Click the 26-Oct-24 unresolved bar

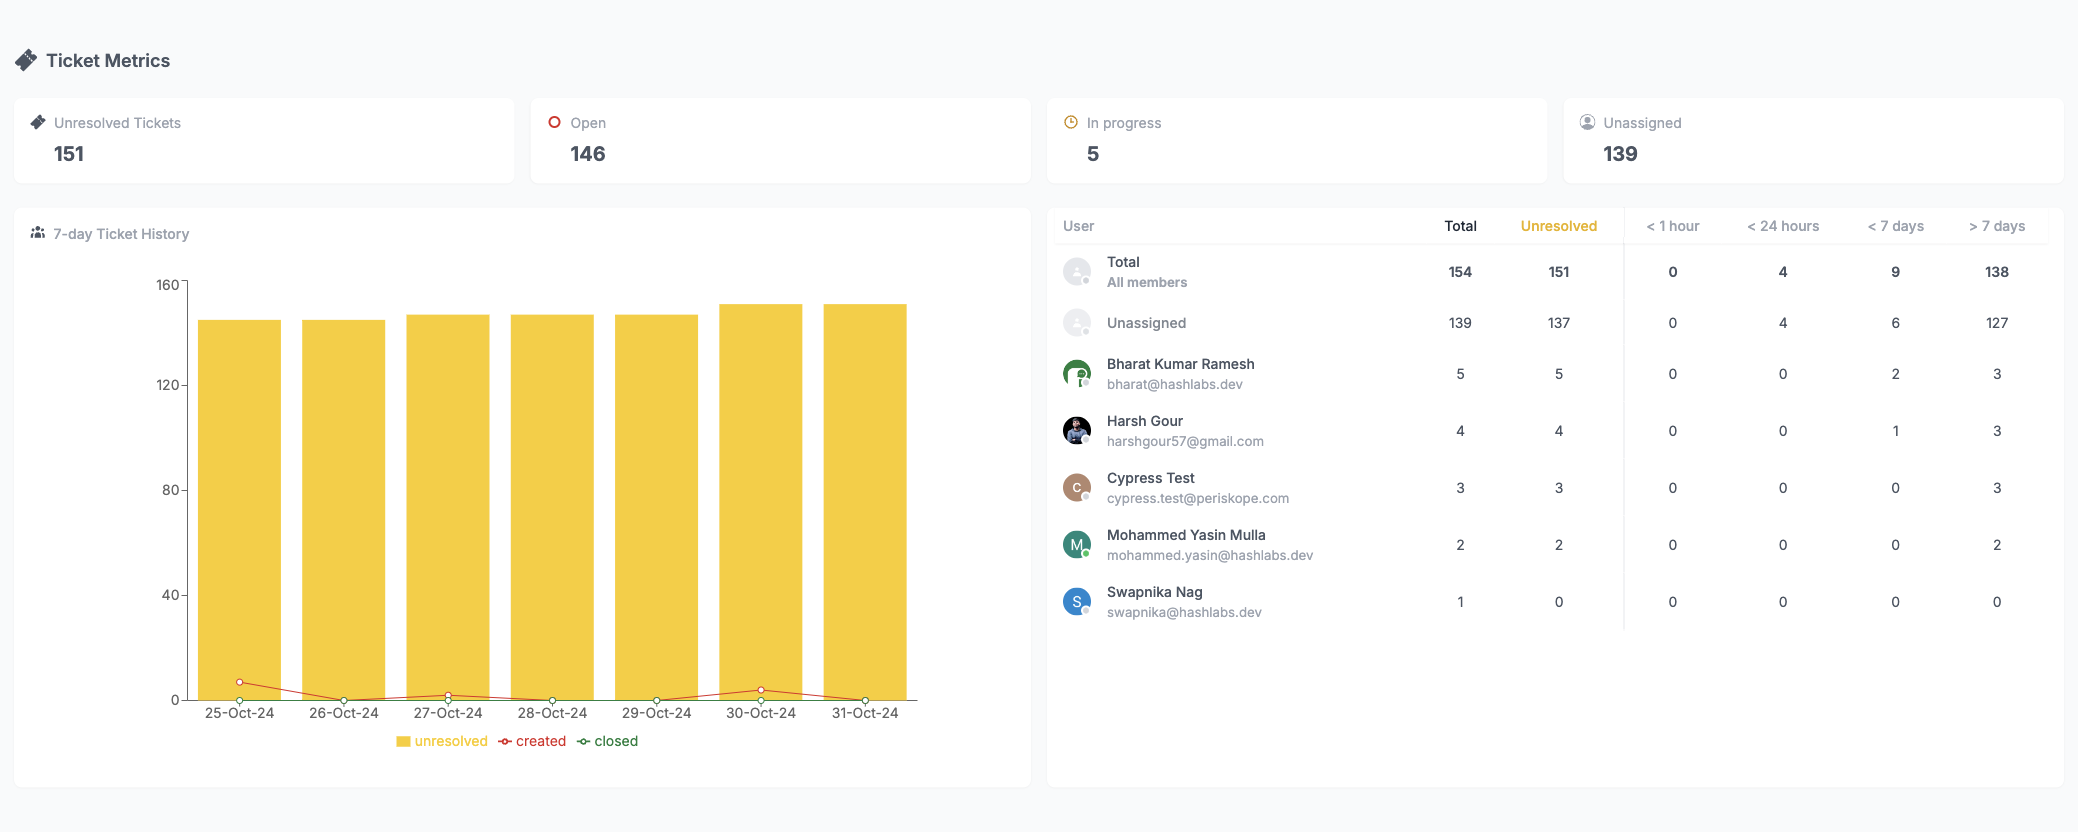pyautogui.click(x=344, y=510)
